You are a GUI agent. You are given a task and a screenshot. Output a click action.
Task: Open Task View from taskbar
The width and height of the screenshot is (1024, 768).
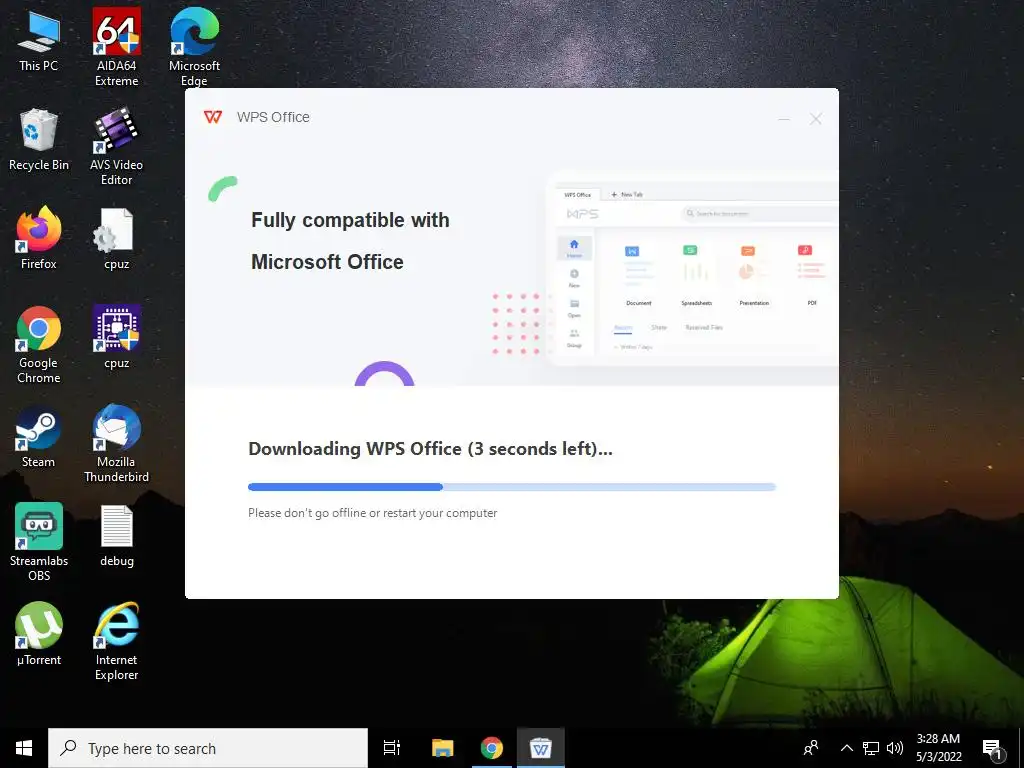click(392, 748)
